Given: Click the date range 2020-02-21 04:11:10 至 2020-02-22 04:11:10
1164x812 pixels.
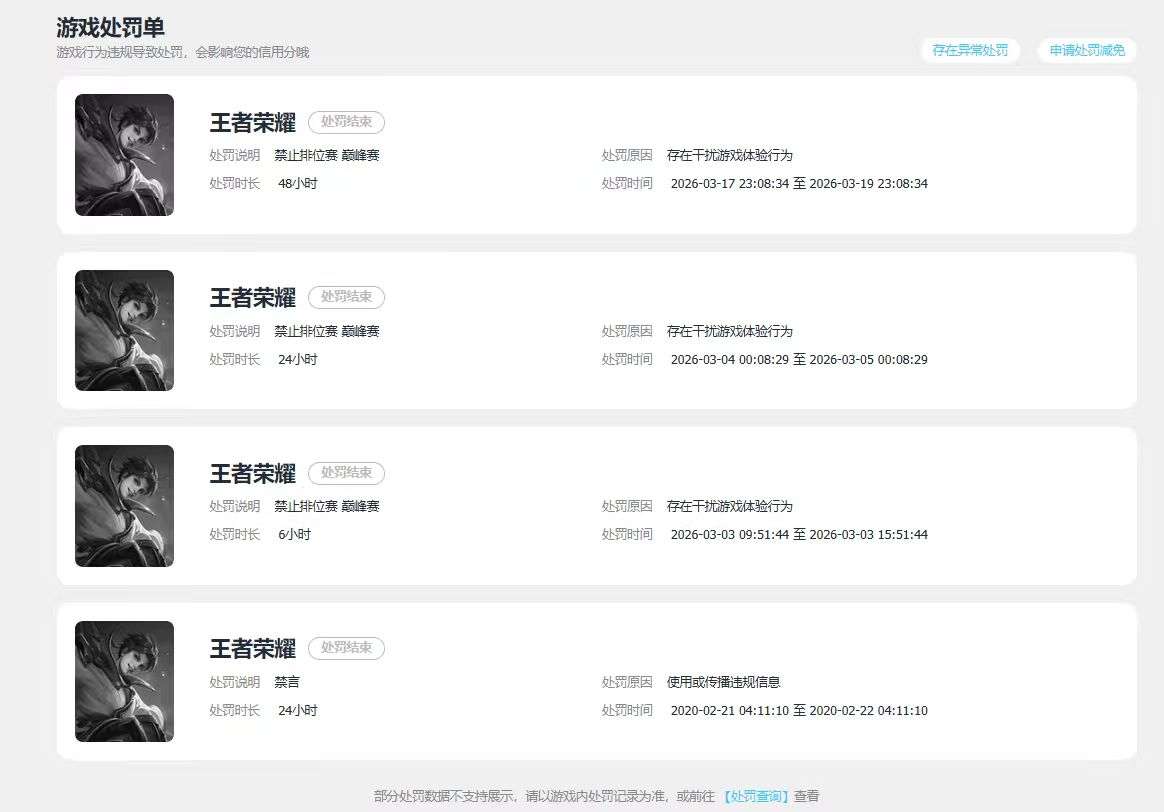Looking at the screenshot, I should click(800, 710).
